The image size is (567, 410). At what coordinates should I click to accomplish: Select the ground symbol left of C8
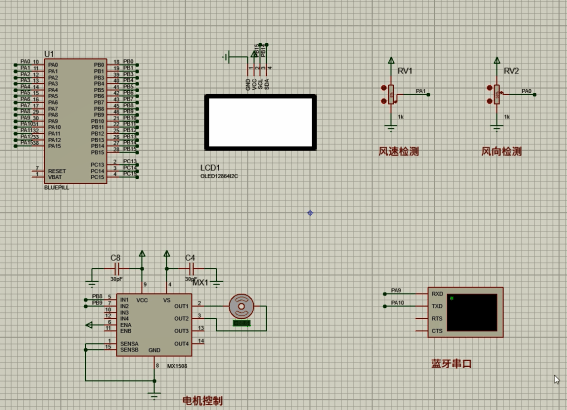click(92, 284)
